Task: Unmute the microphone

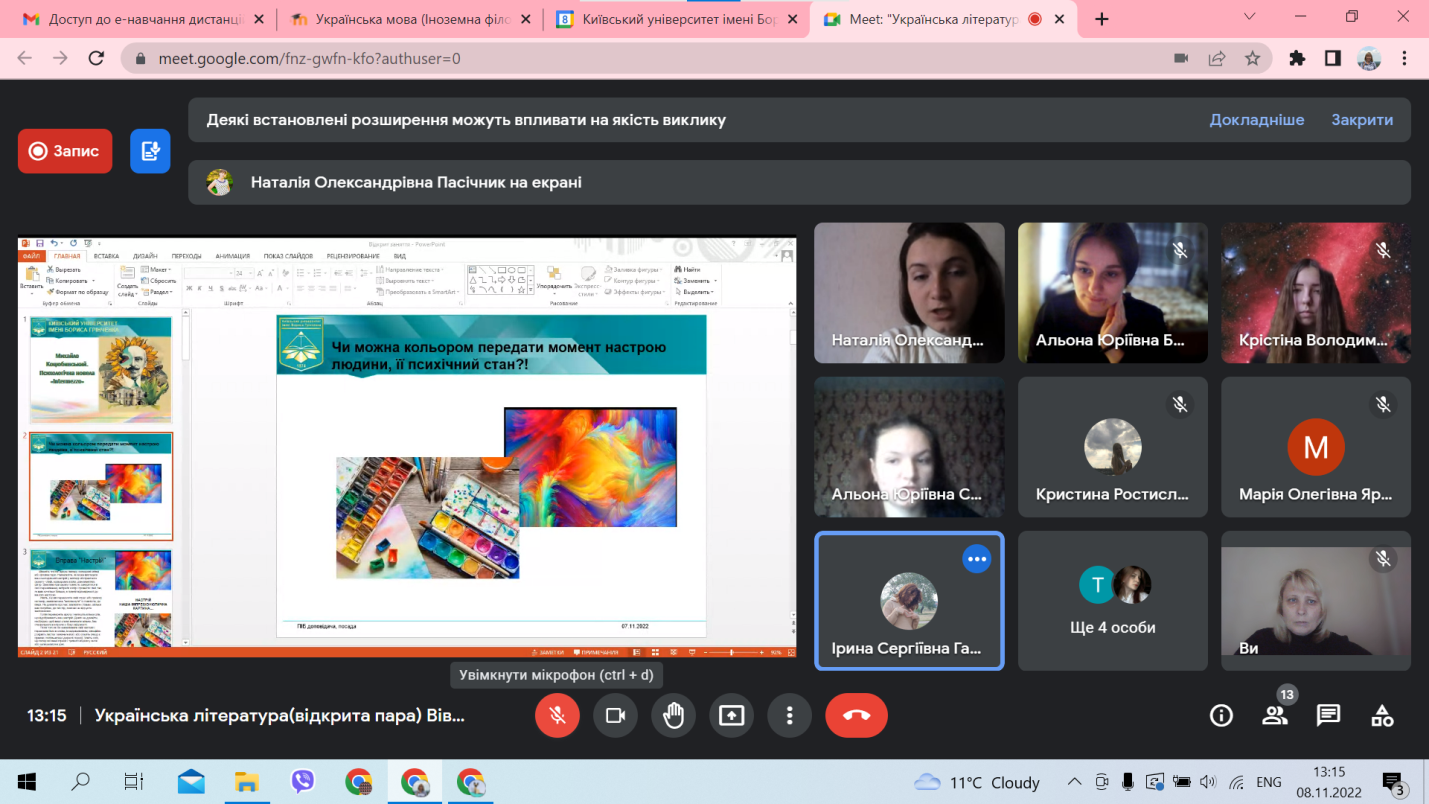Action: (557, 716)
